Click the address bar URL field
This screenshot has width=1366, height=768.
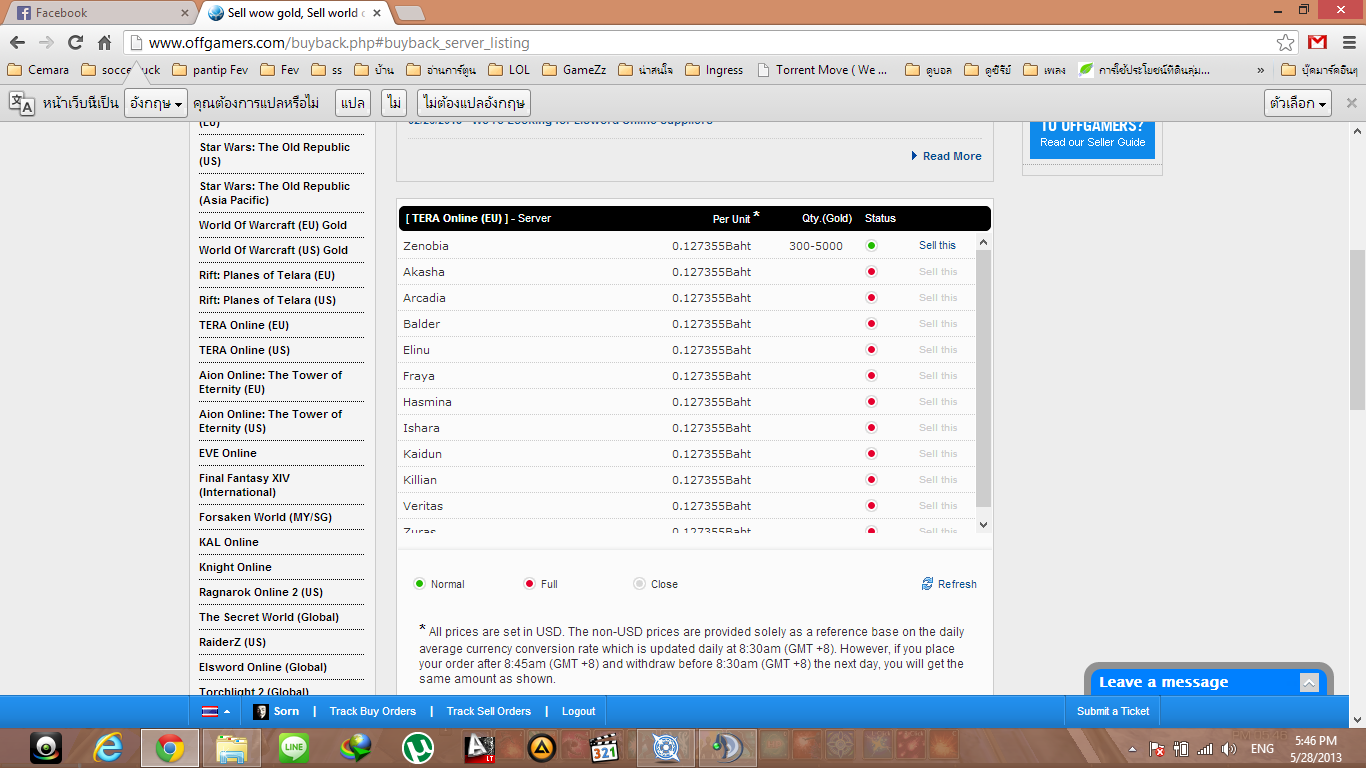[710, 43]
